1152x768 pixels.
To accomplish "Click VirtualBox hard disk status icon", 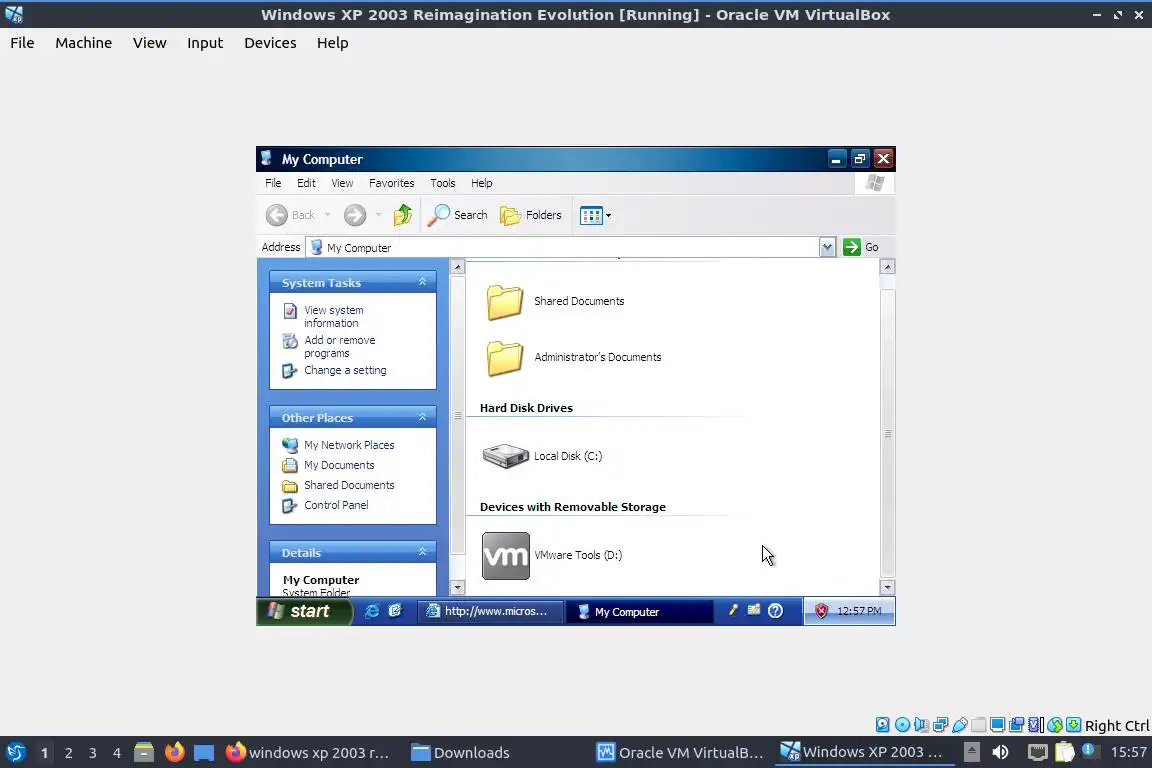I will pyautogui.click(x=882, y=725).
